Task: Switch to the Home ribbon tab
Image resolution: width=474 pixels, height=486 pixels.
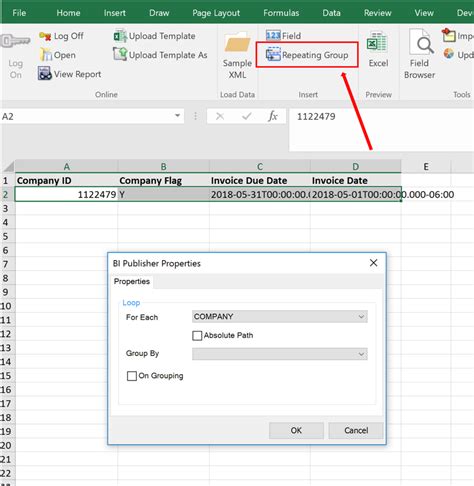Action: click(68, 13)
